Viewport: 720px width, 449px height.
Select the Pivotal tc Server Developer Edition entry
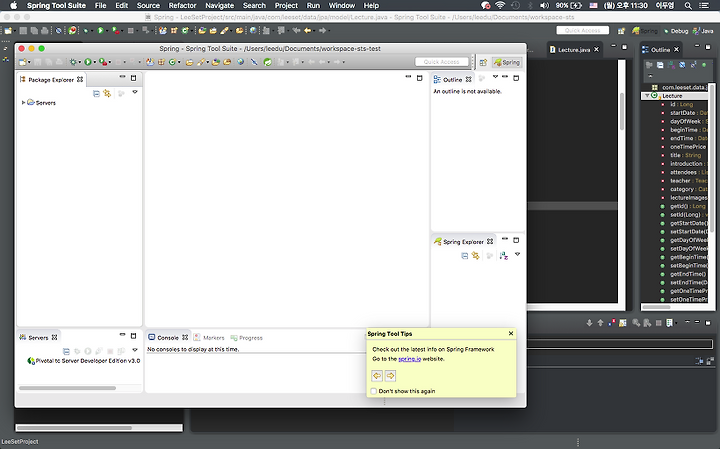84,361
